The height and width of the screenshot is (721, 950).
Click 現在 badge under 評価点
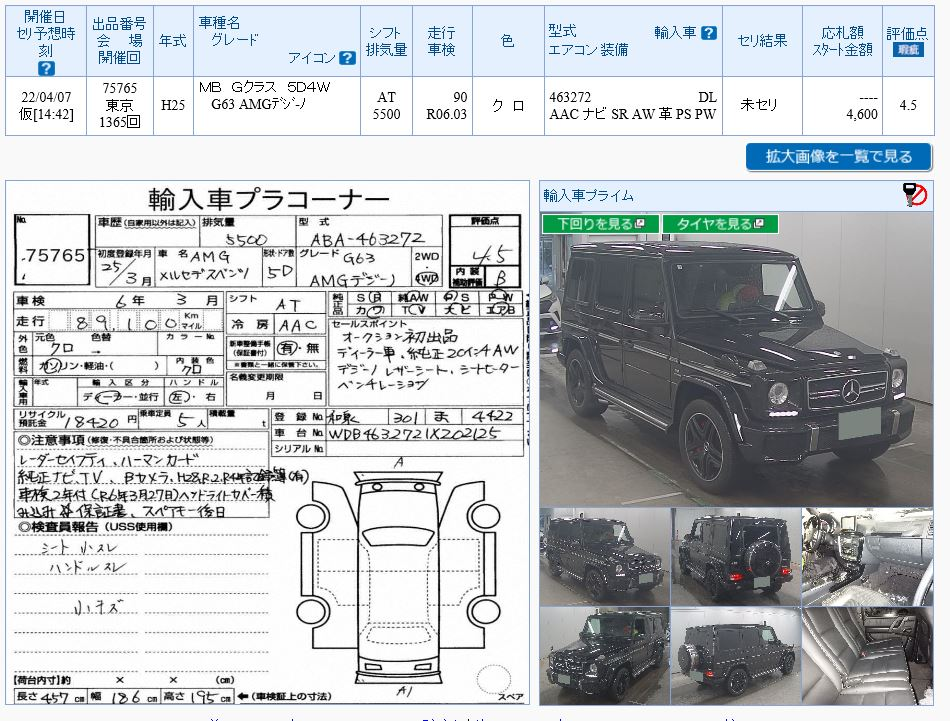(908, 50)
